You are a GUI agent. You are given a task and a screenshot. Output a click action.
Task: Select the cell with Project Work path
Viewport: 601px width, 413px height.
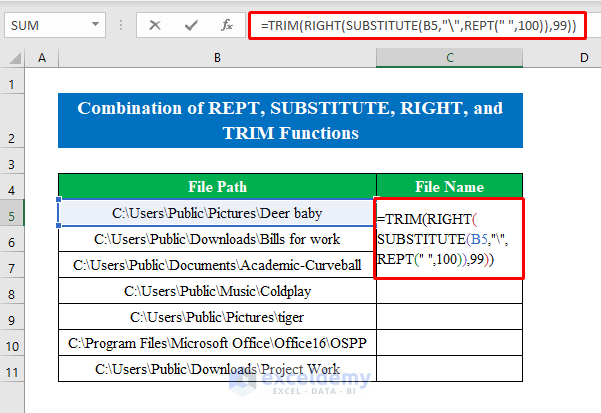(217, 369)
